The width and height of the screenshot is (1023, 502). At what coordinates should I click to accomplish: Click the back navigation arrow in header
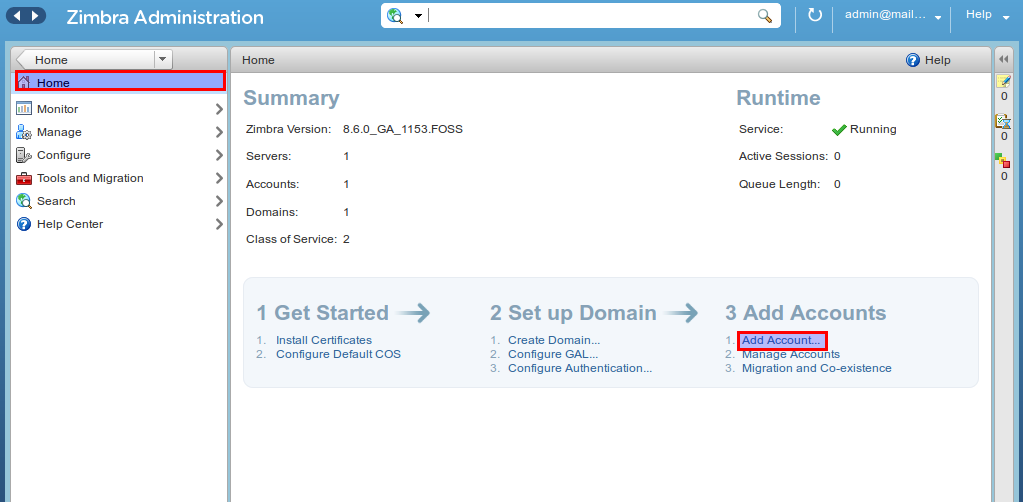pos(16,16)
